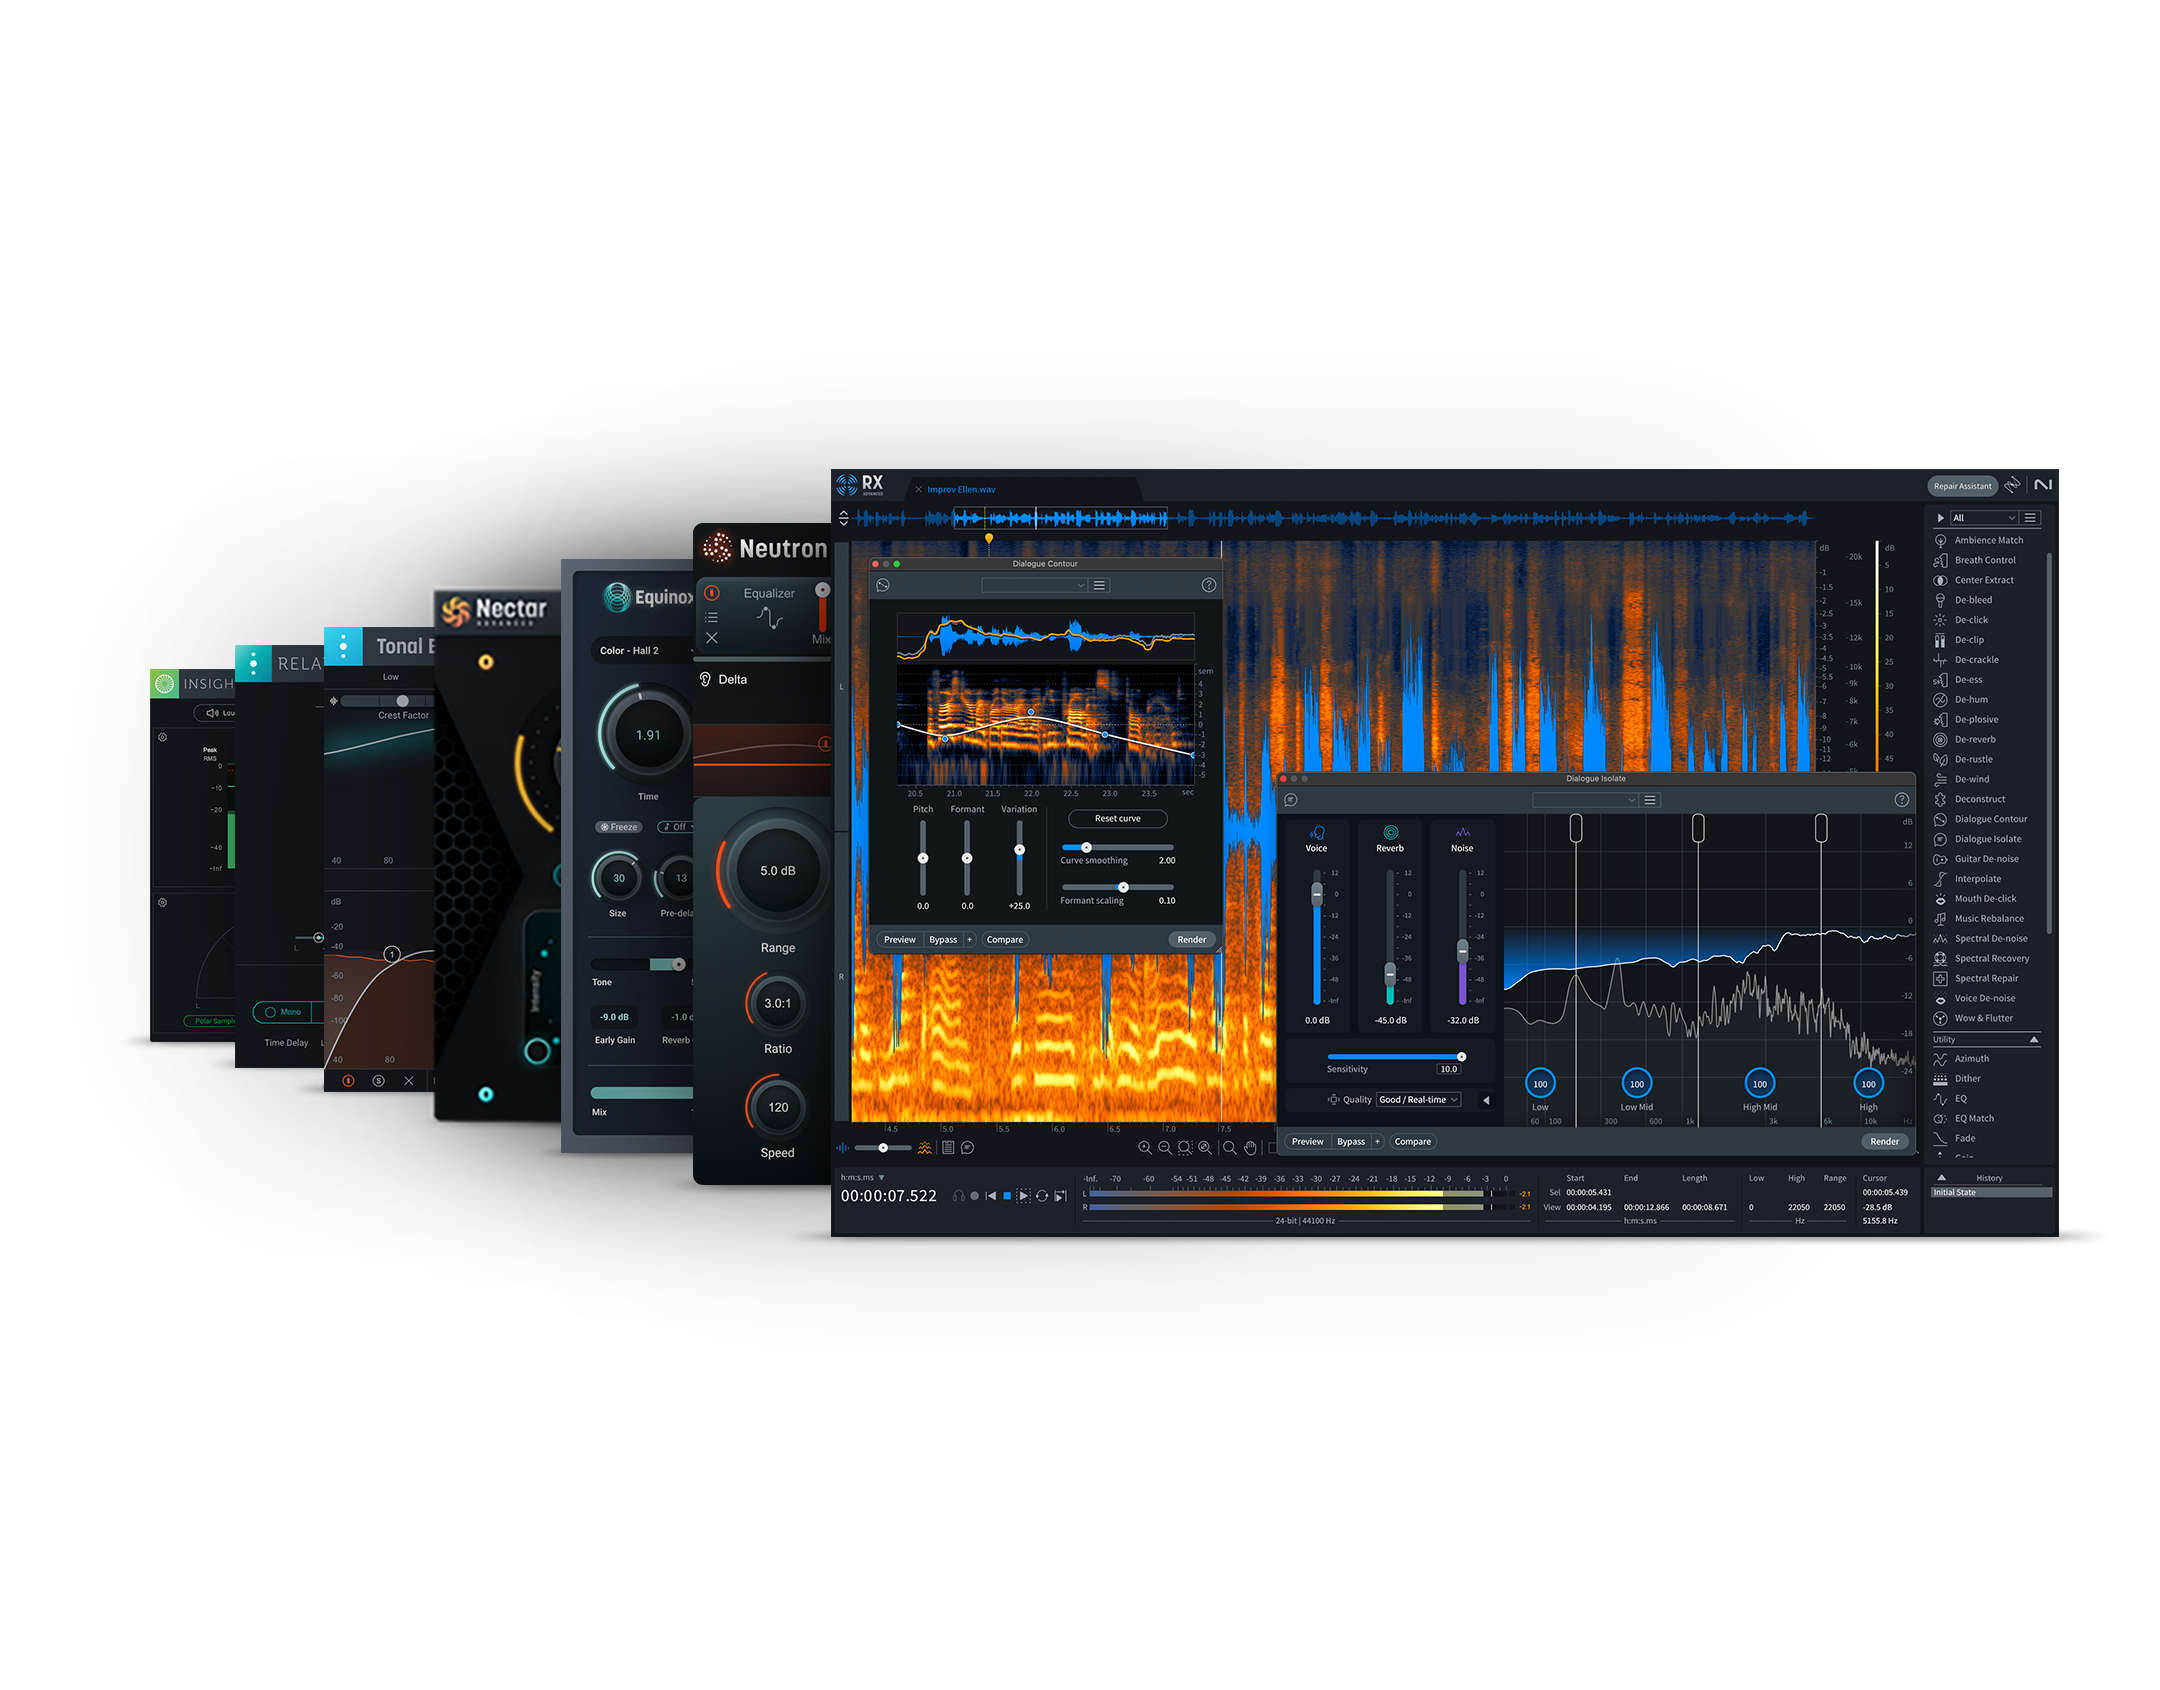This screenshot has width=2160, height=1690.
Task: Open the De-reverb module
Action: click(x=1974, y=739)
